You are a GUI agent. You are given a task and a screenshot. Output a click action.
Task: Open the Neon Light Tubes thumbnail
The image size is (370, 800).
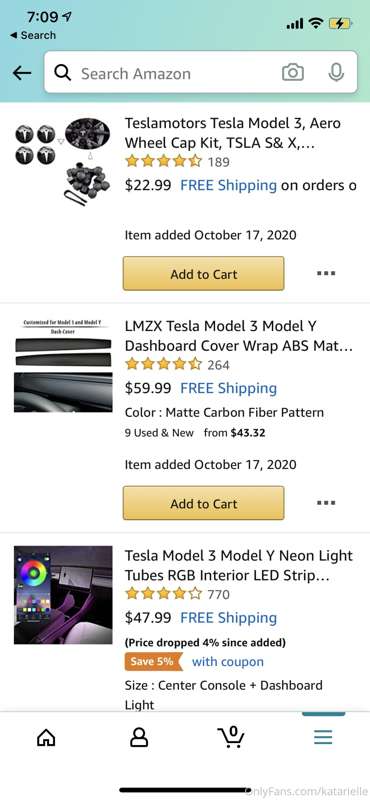[63, 595]
